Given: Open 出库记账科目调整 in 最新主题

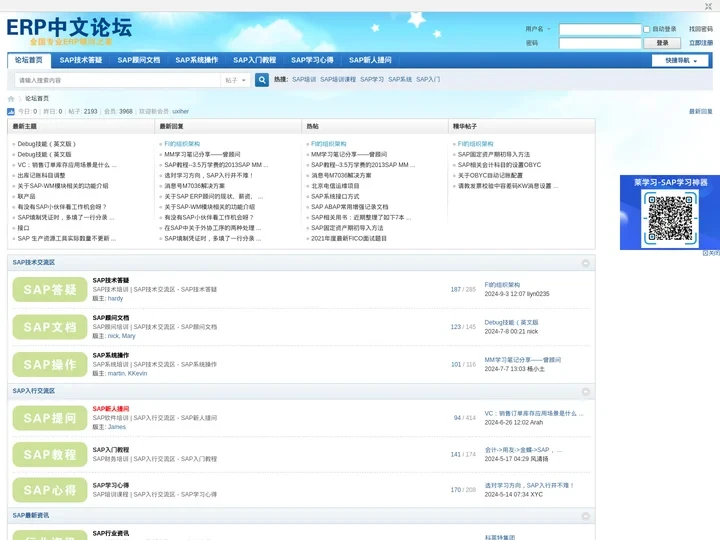Looking at the screenshot, I should pos(41,175).
